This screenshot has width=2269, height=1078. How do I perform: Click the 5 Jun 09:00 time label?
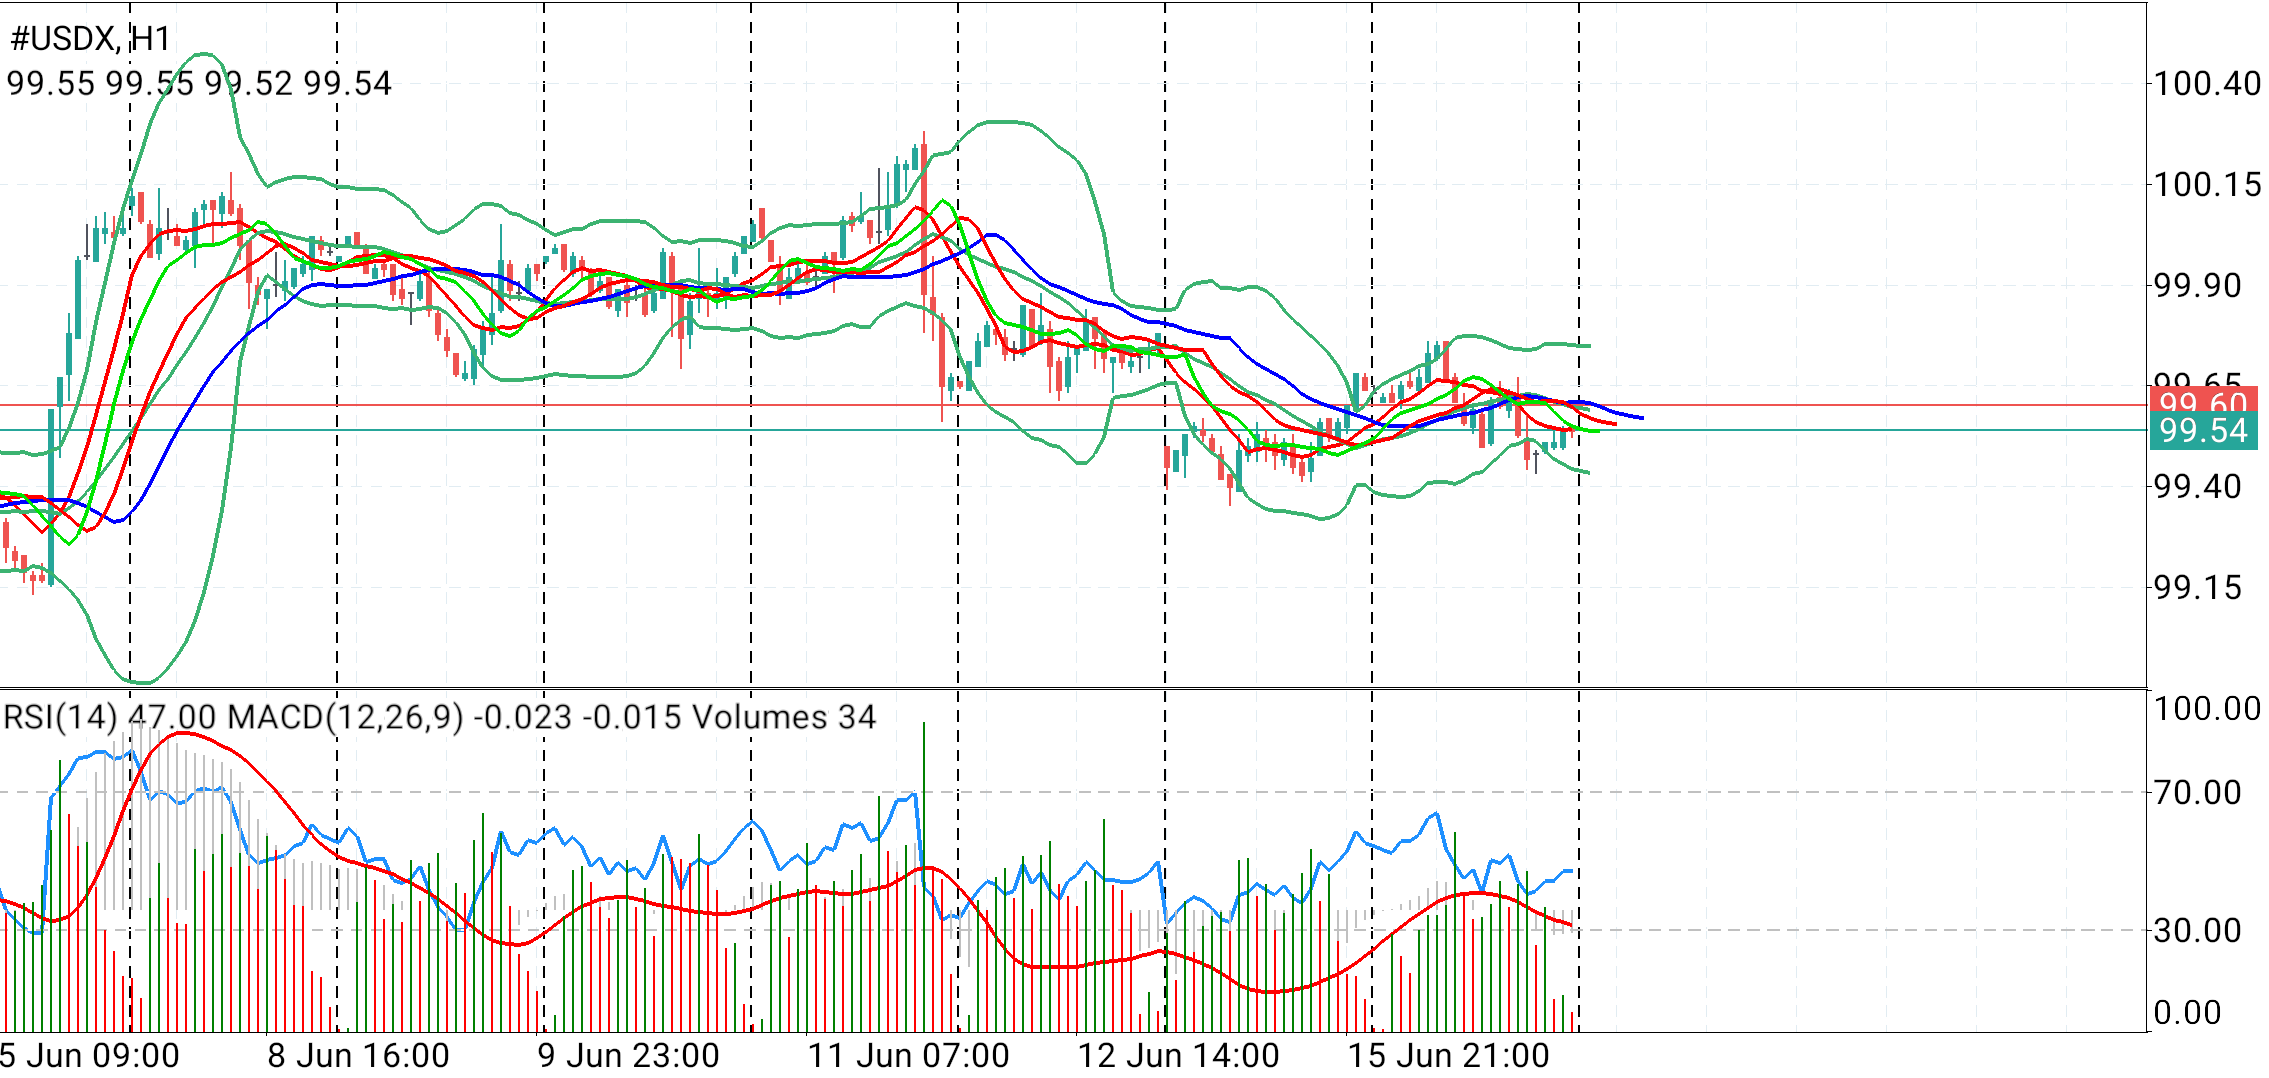tap(90, 1056)
